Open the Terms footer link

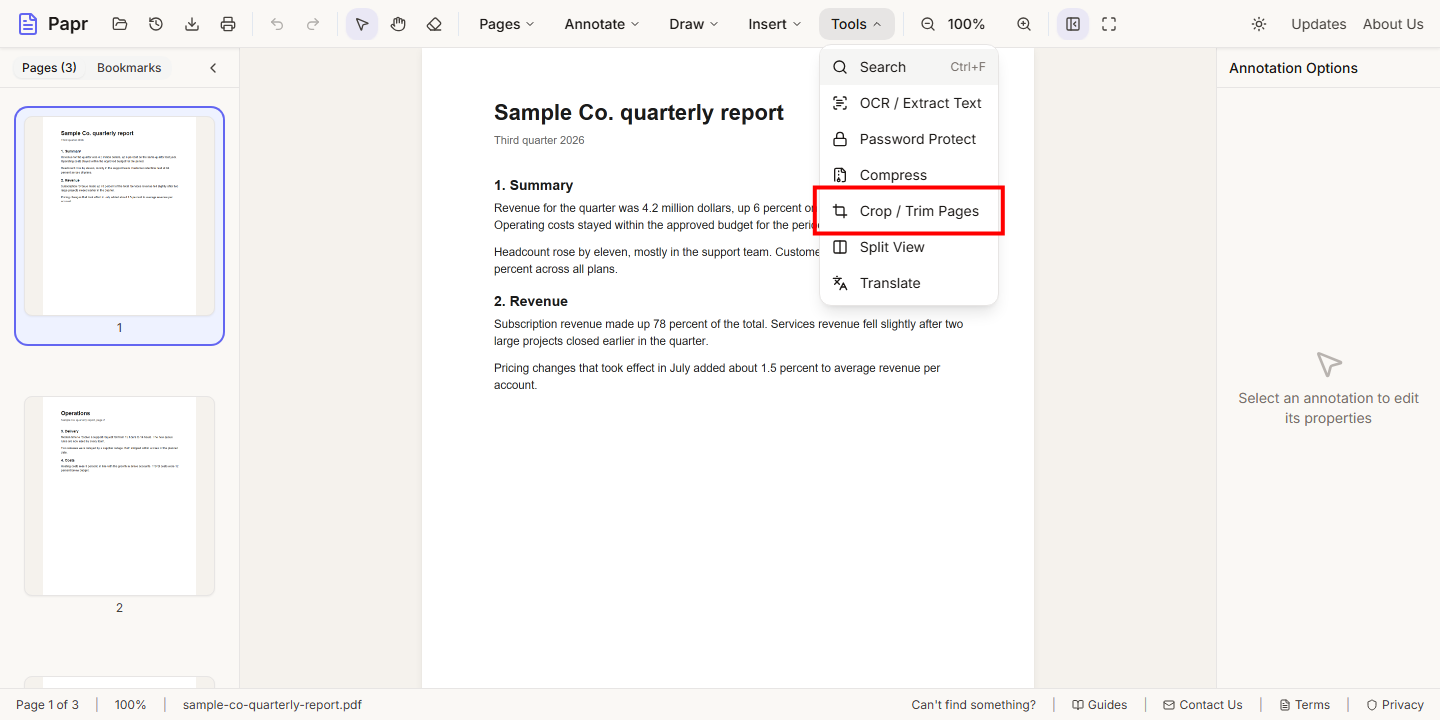click(1304, 705)
